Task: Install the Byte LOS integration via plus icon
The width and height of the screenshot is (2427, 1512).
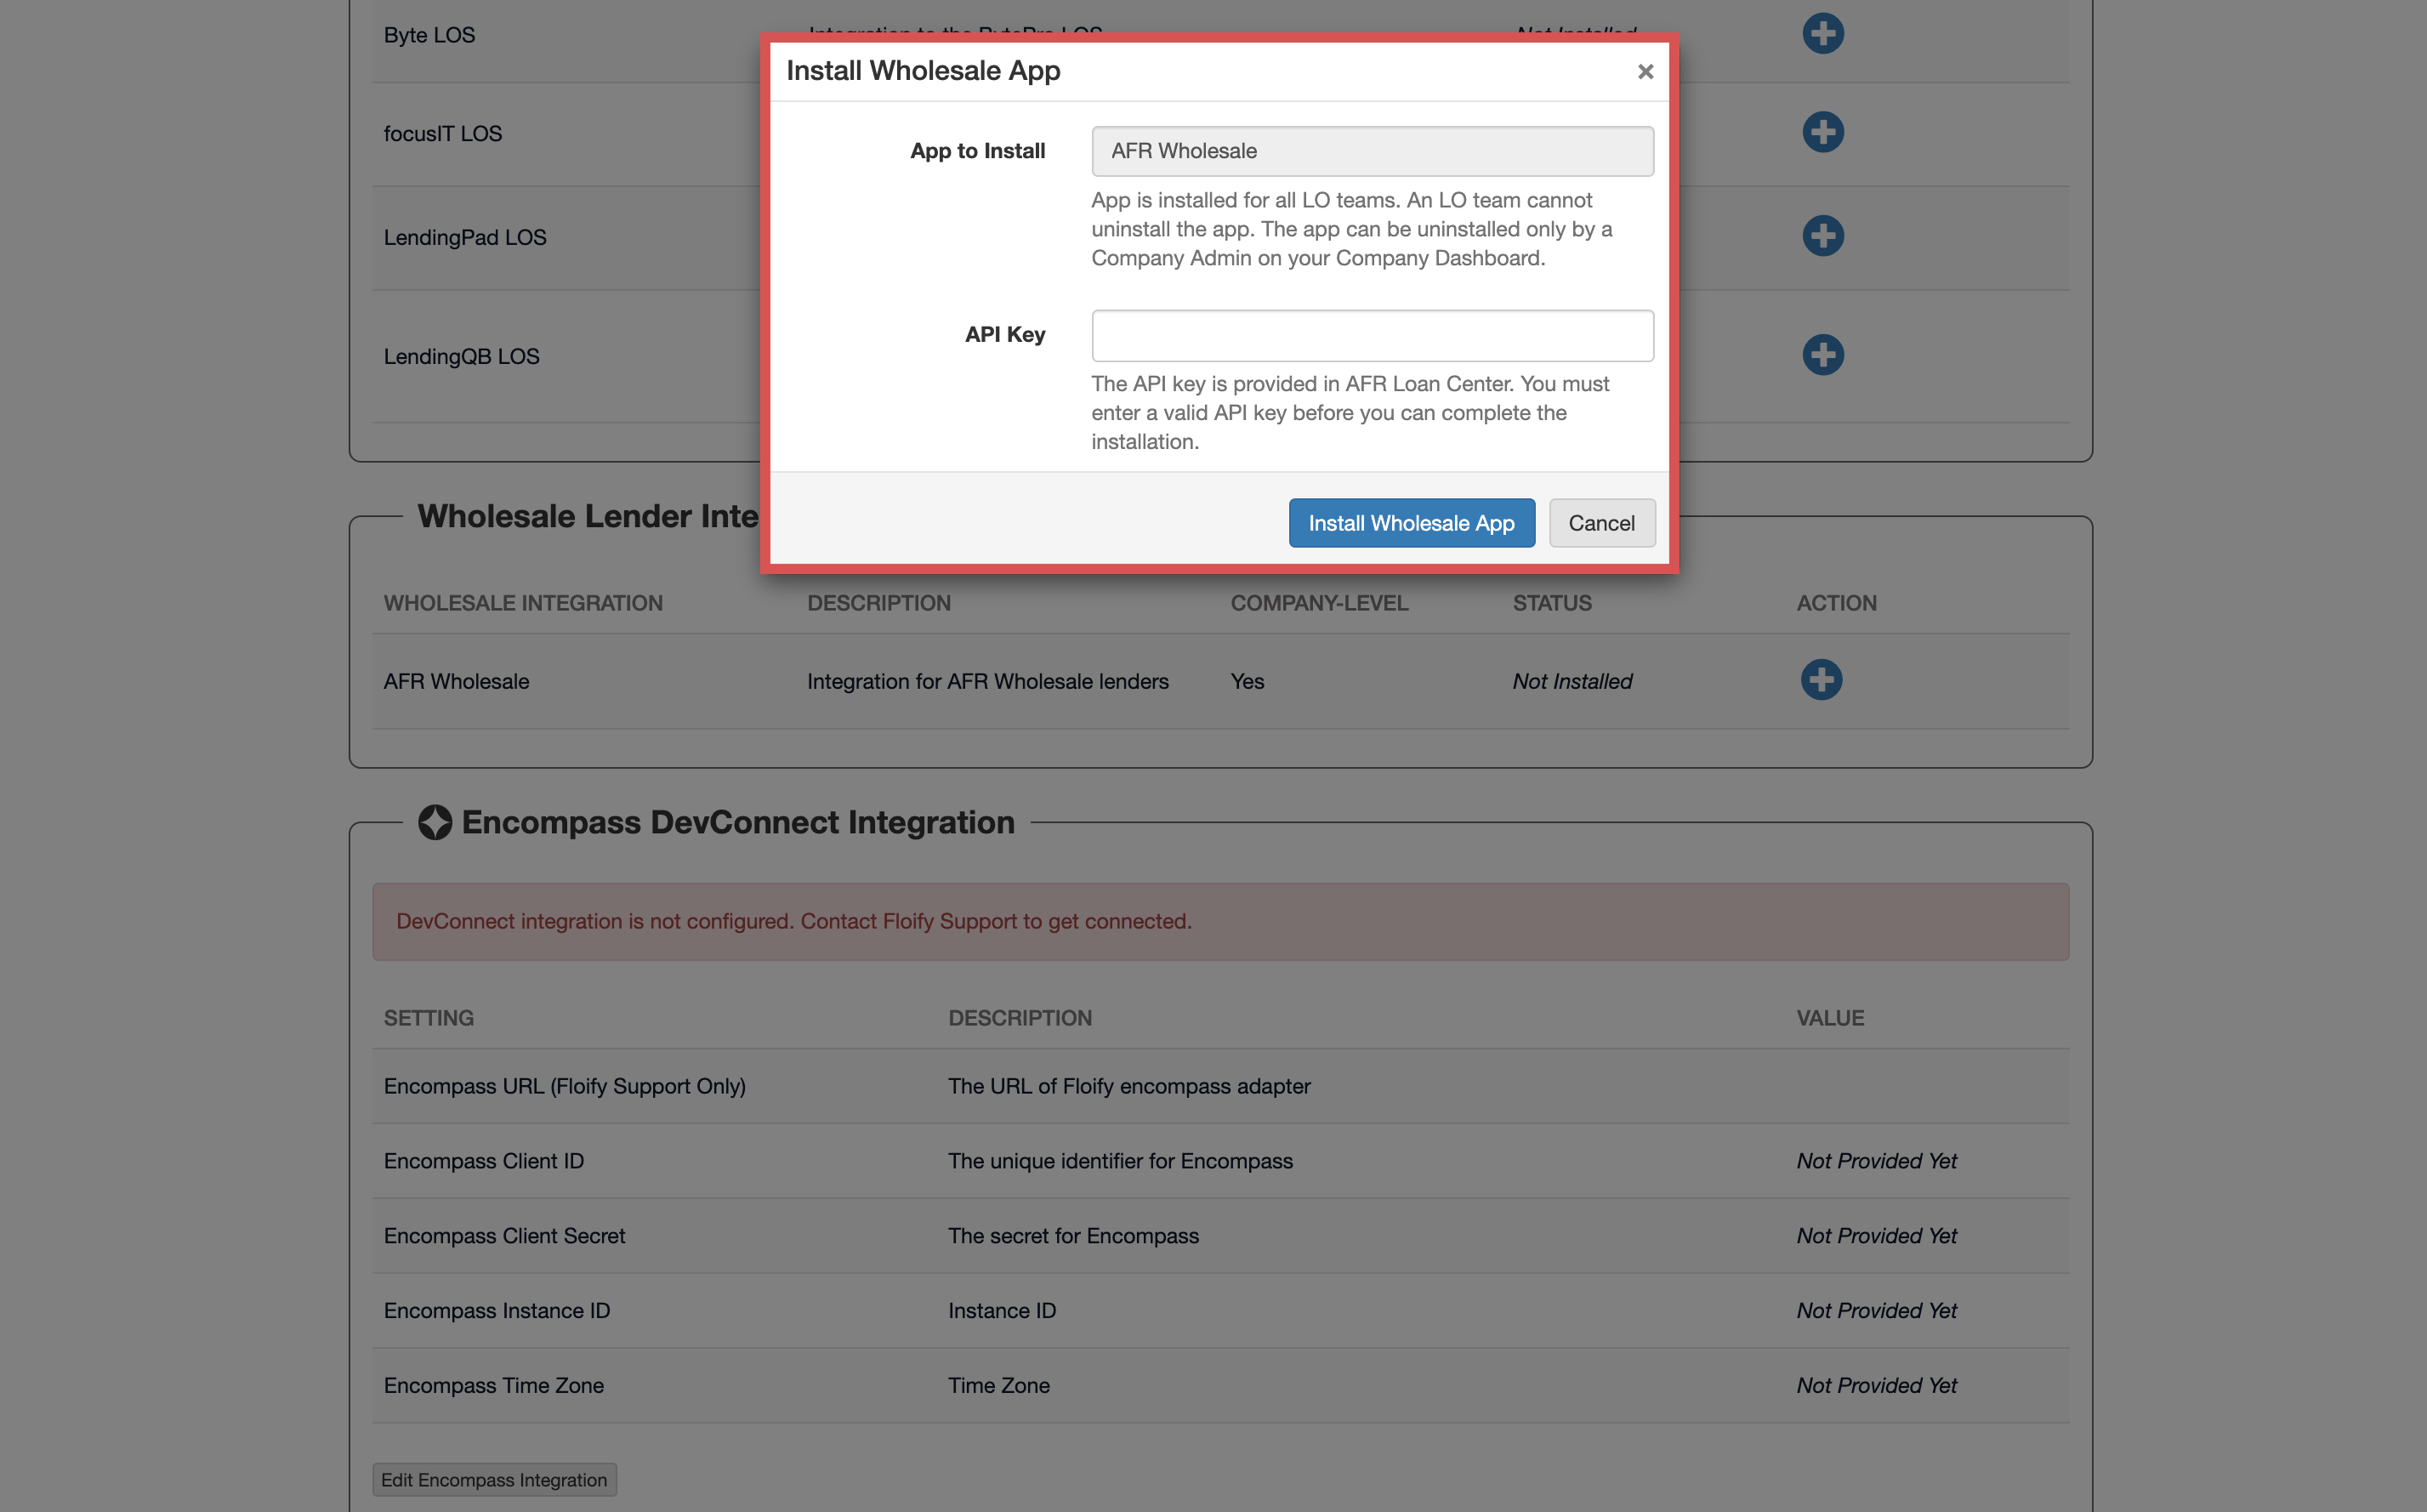Action: tap(1823, 33)
